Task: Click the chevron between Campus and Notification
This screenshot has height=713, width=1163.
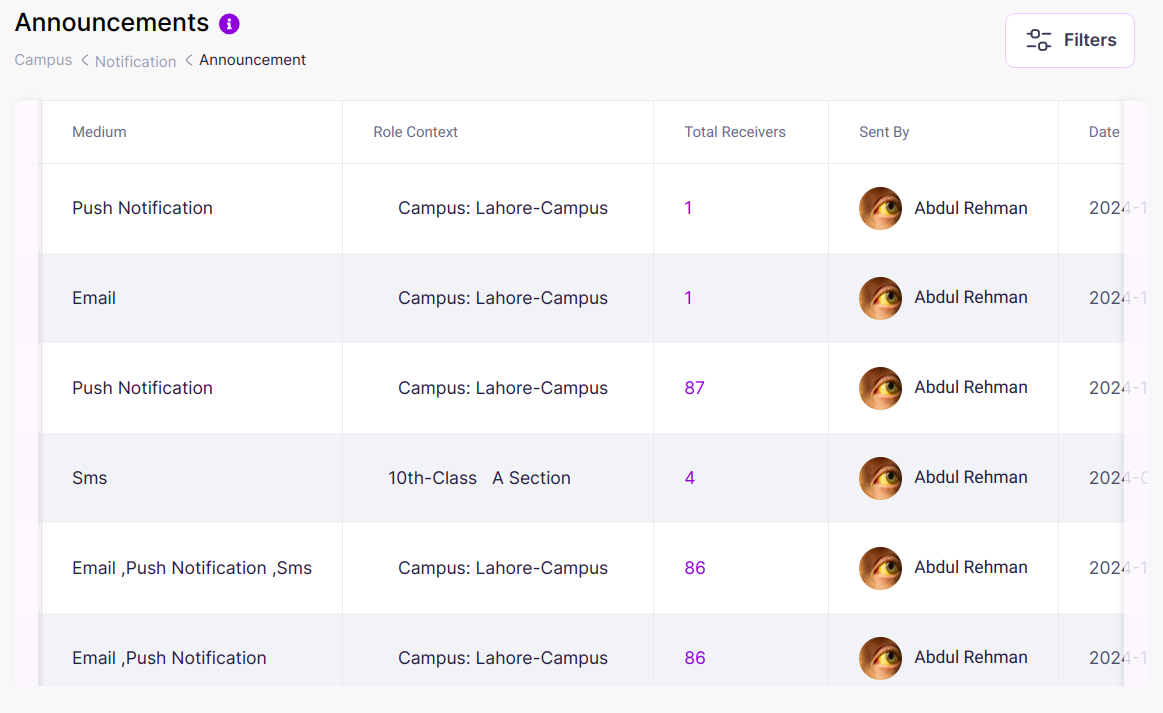Action: coord(84,61)
